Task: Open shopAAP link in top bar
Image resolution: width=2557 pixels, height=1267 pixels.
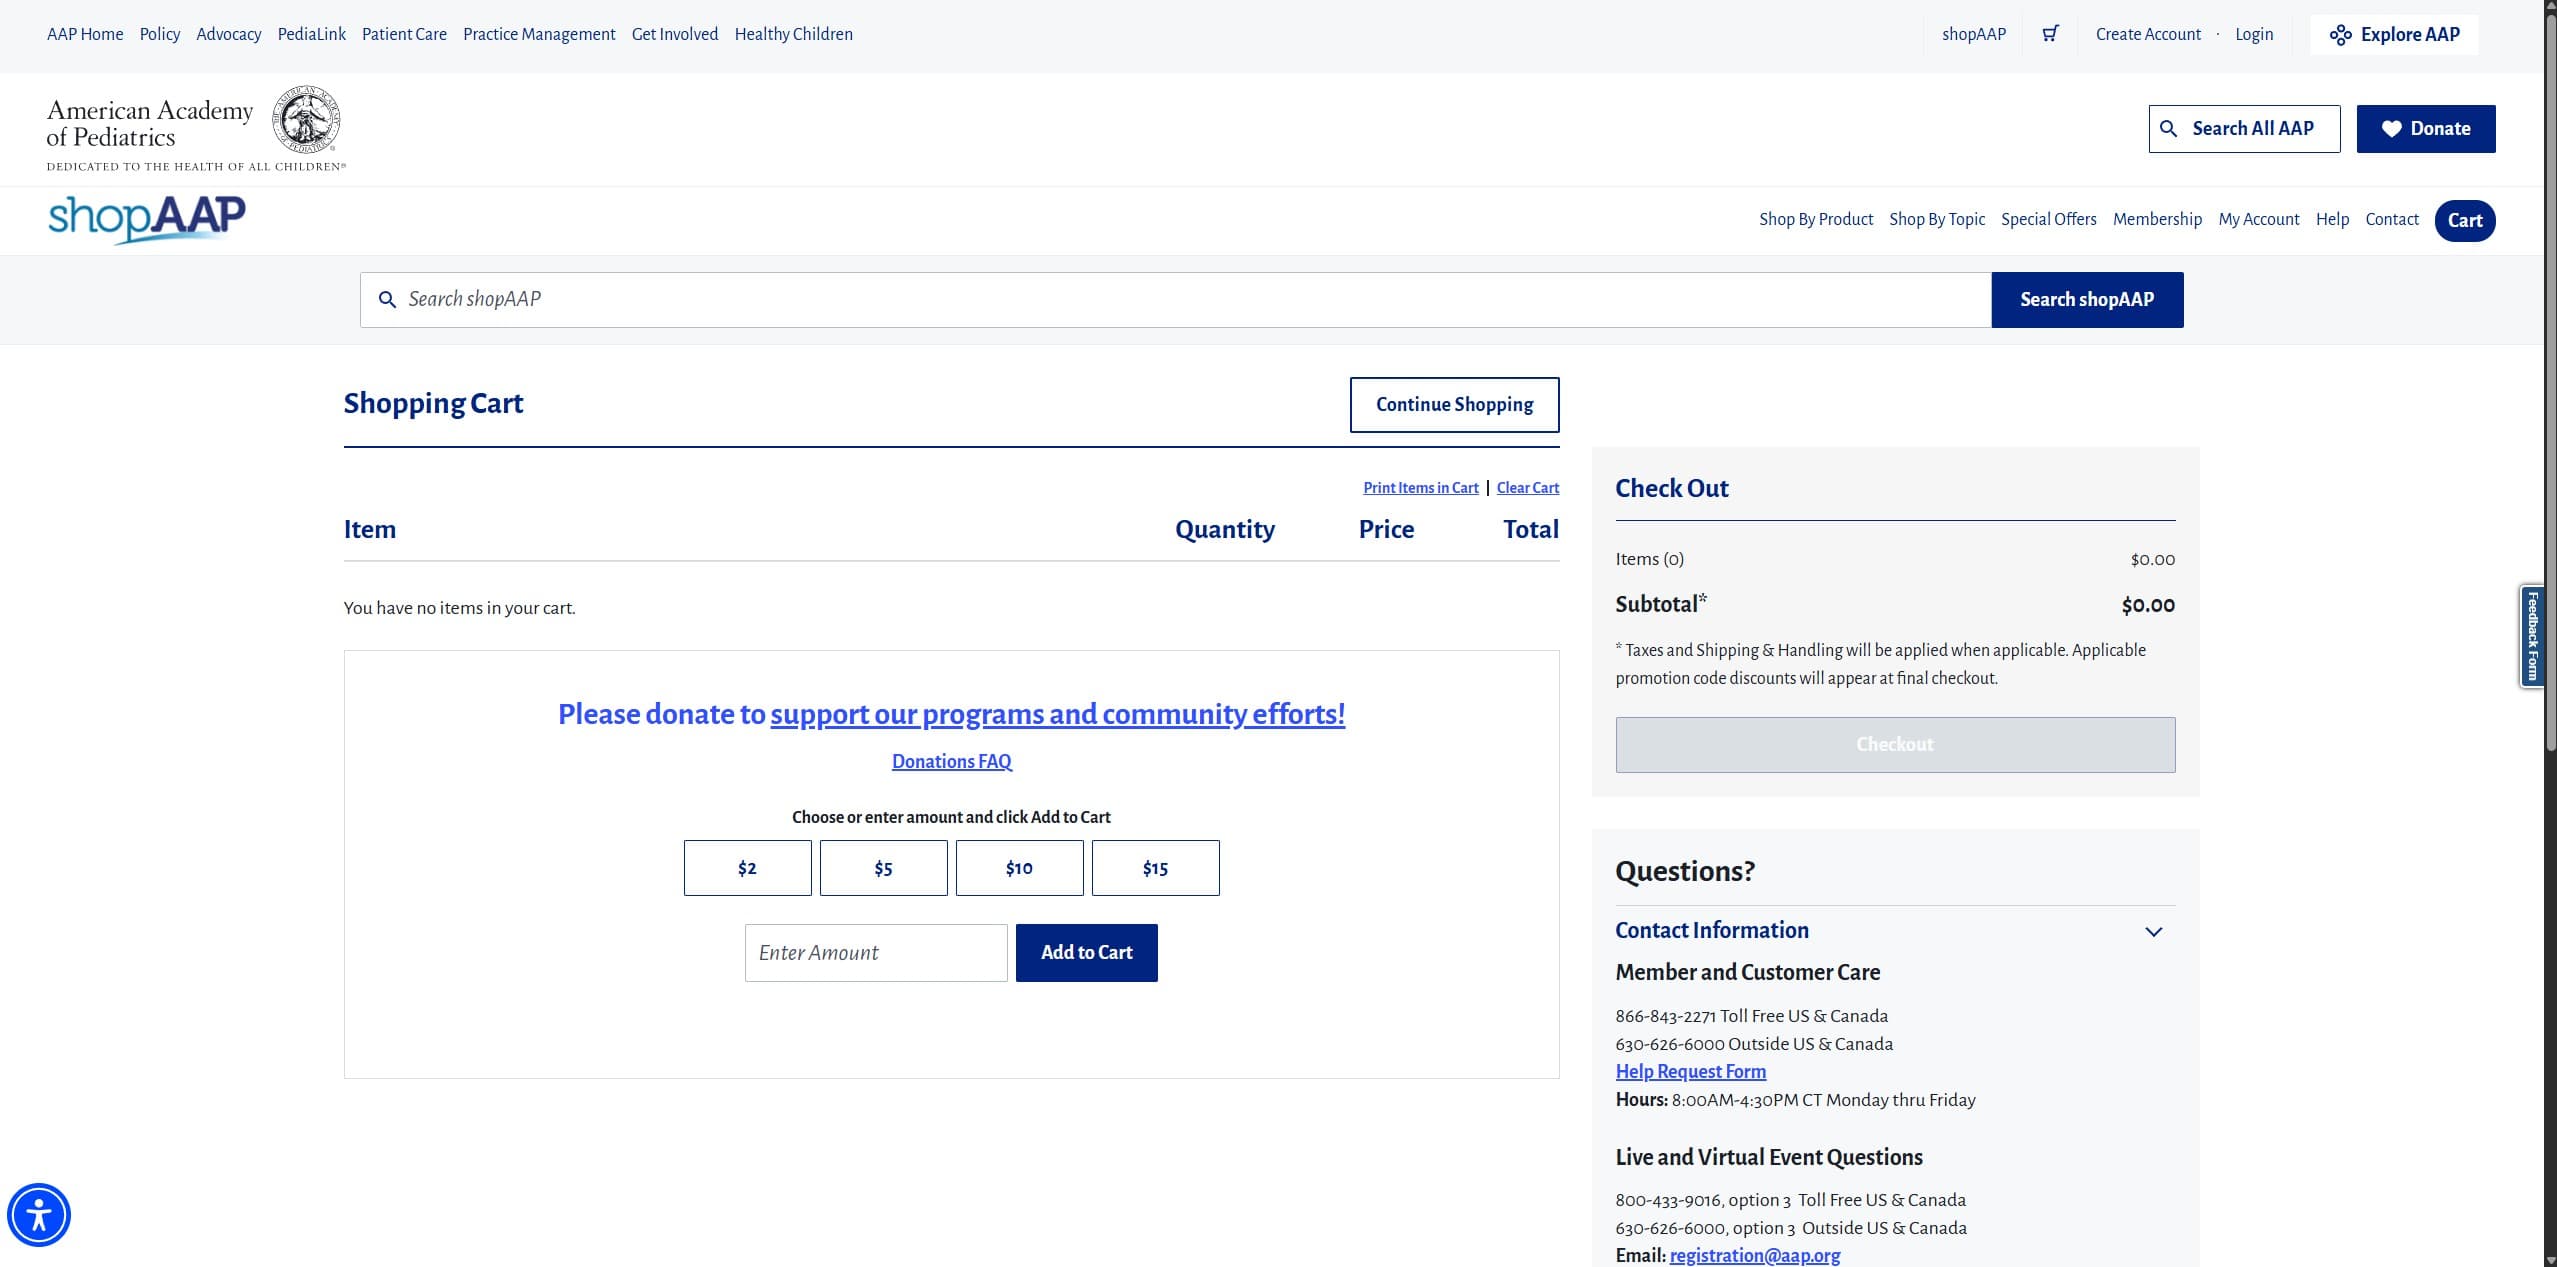Action: click(1974, 34)
